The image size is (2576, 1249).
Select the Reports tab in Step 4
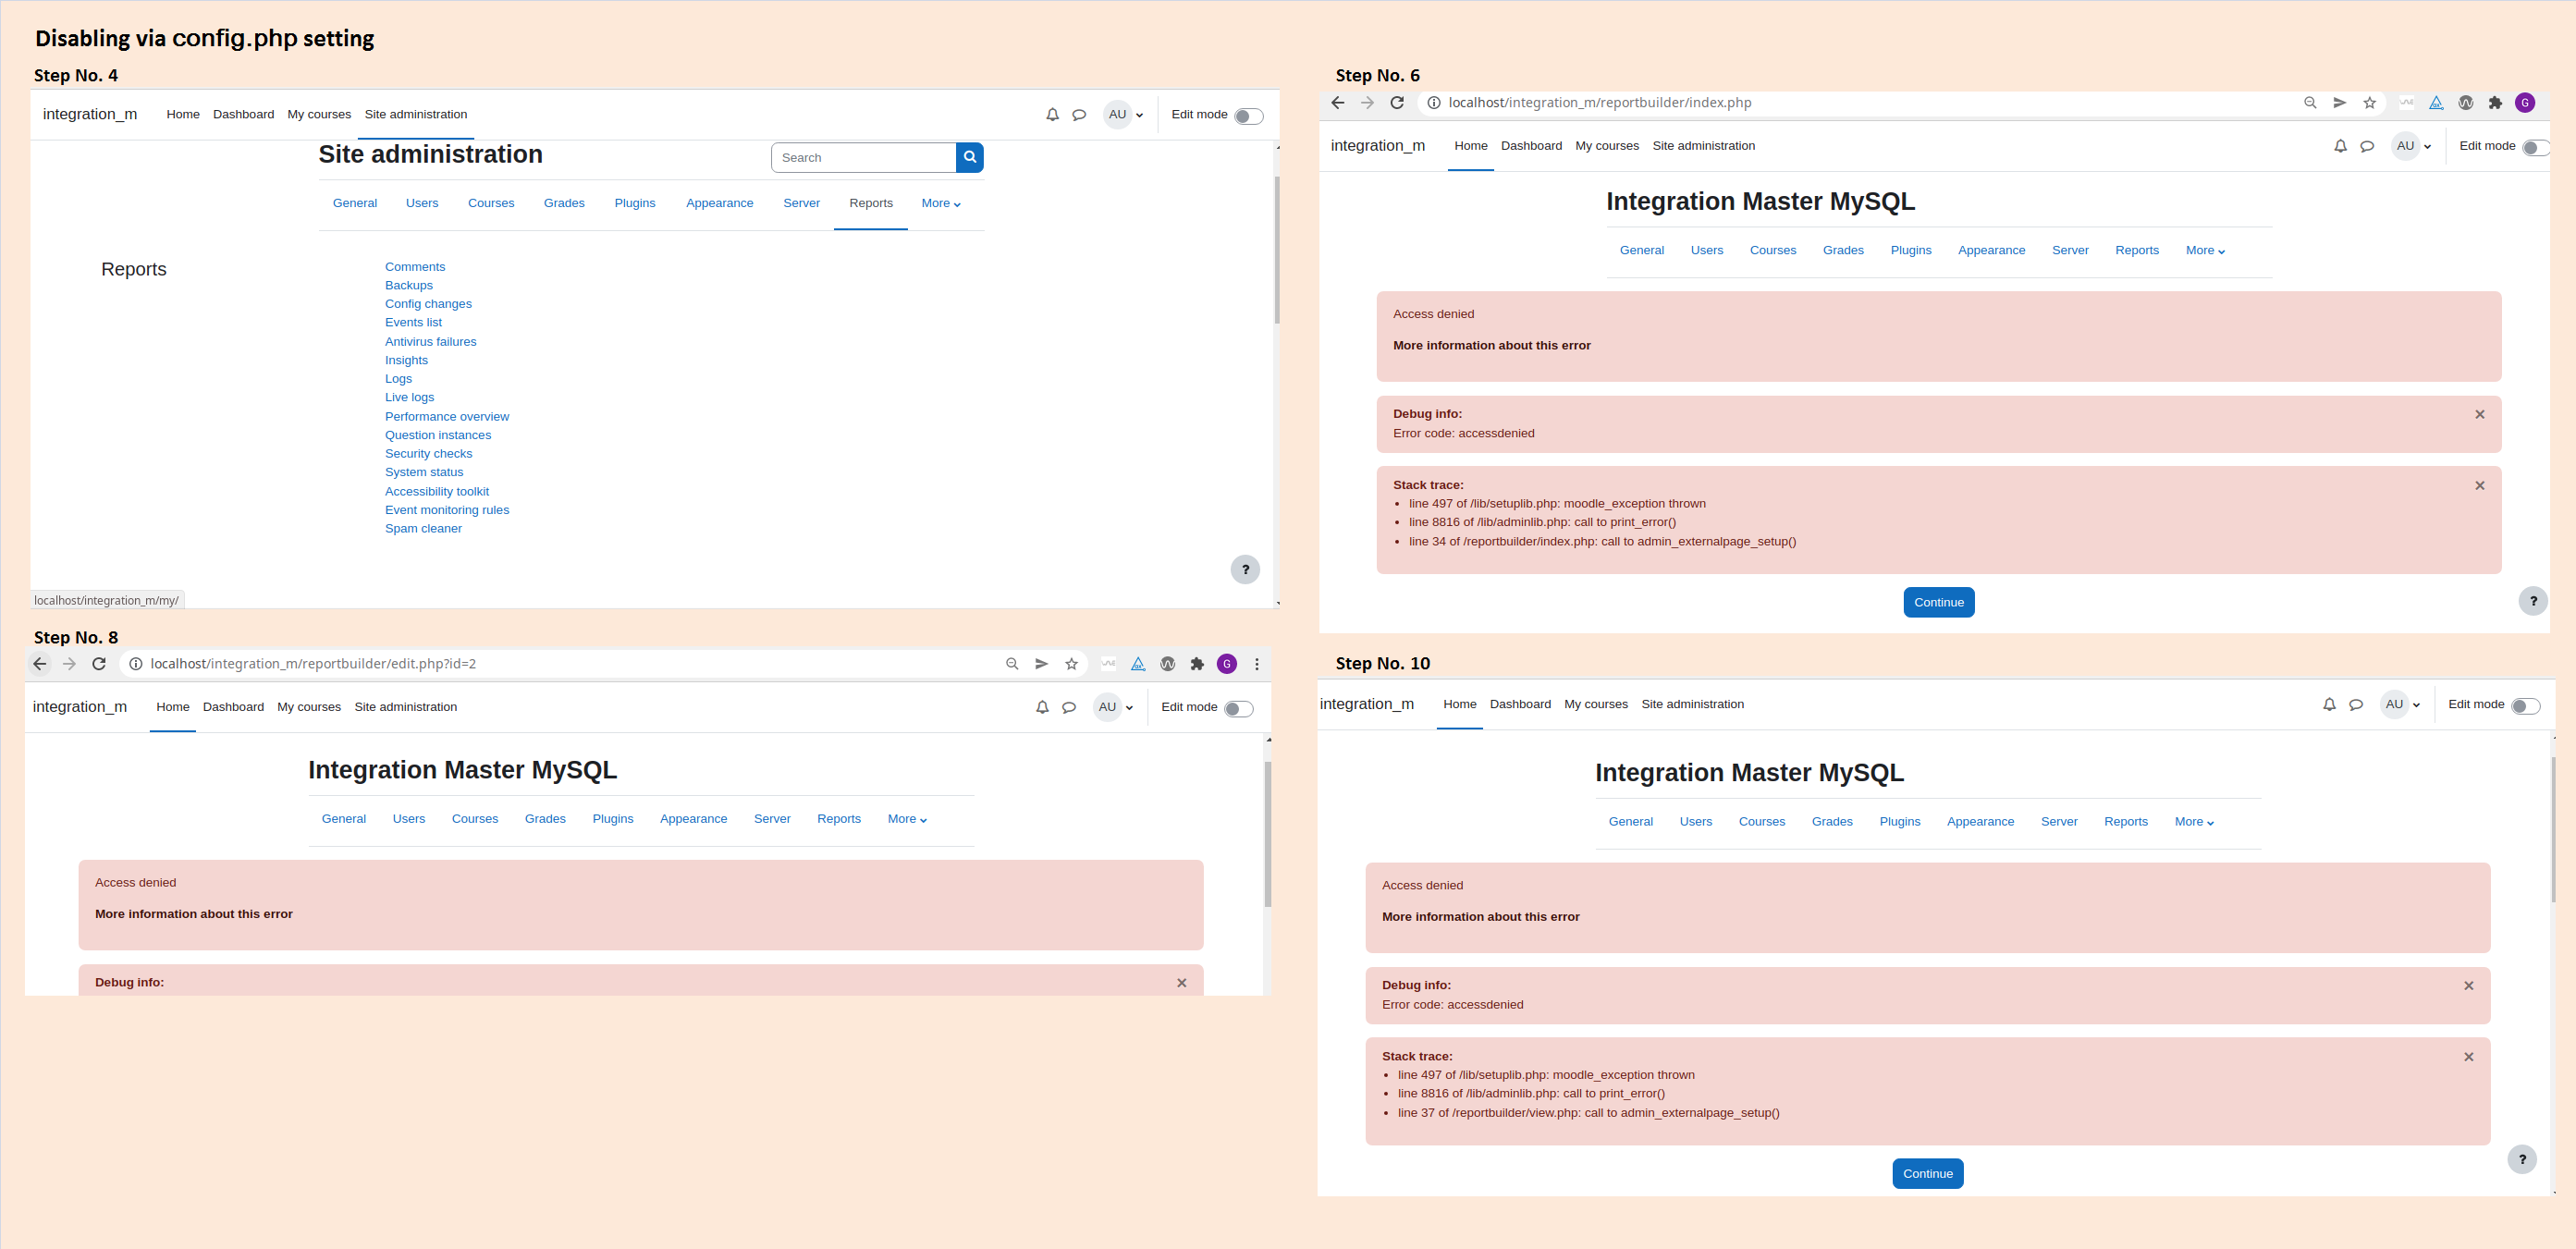(x=871, y=203)
